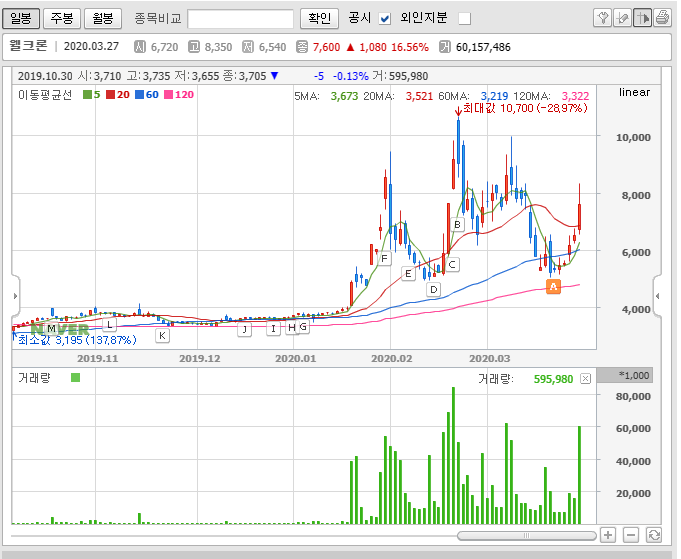Click the 120MA value 3,322
This screenshot has height=559, width=681.
click(575, 96)
